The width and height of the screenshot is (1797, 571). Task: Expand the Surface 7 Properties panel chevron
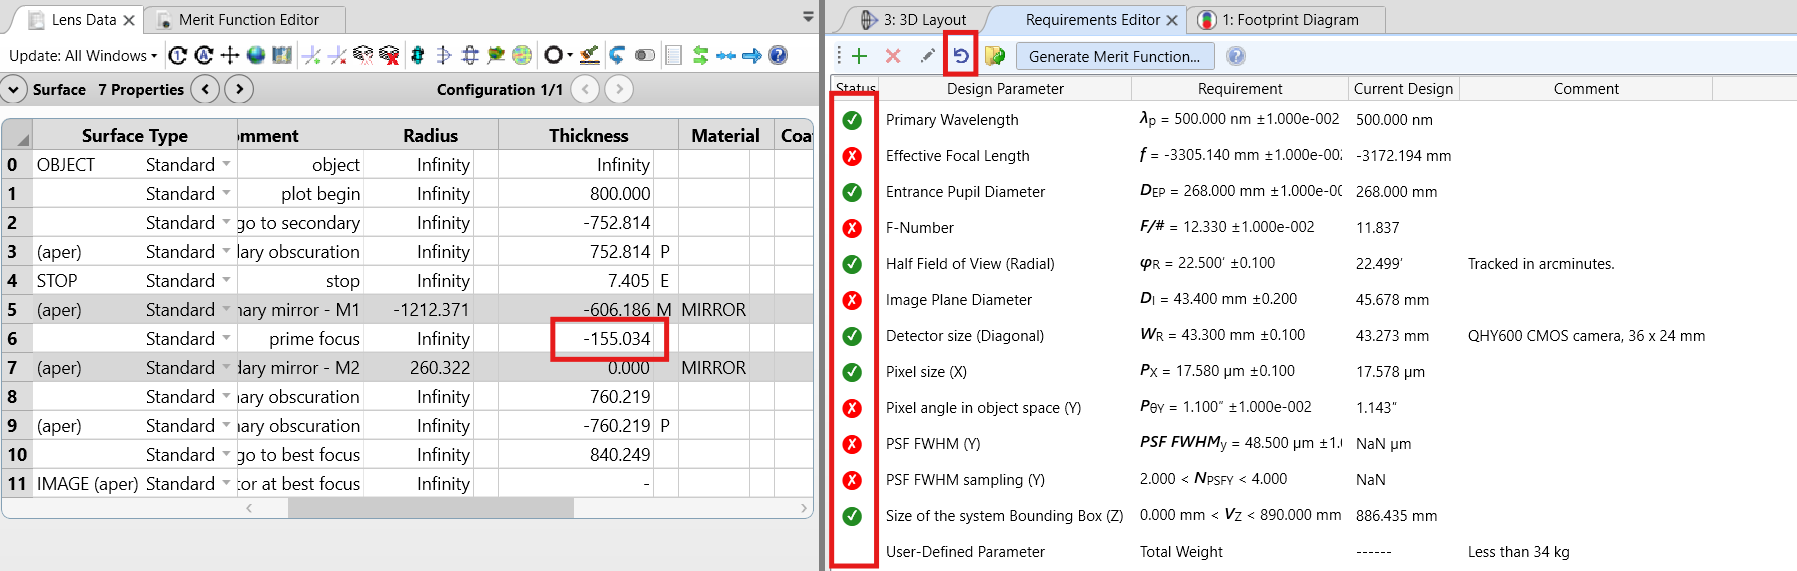pos(14,89)
